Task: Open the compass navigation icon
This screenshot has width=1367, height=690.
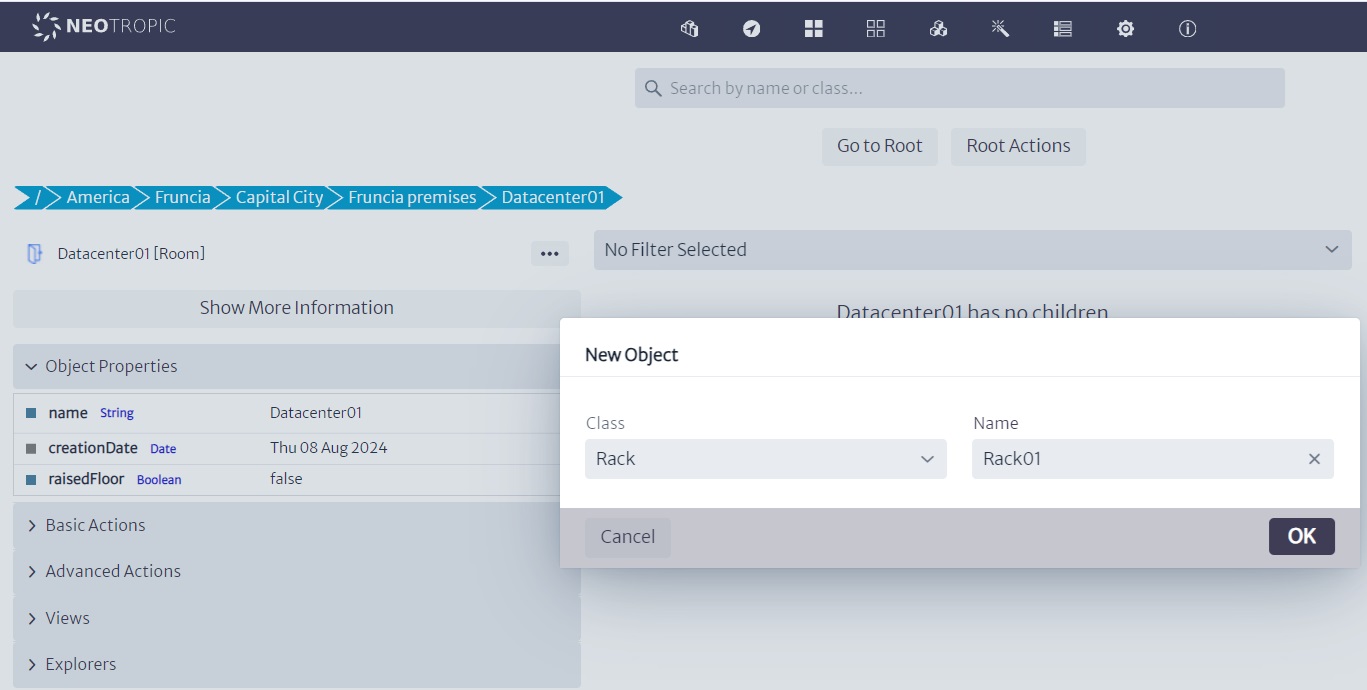Action: 751,29
